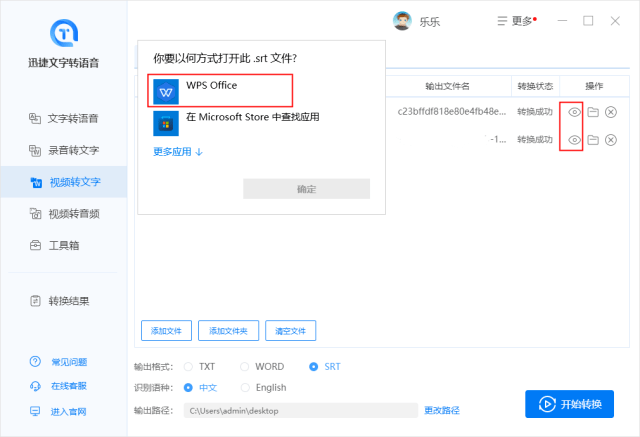Click the eye preview icon in first row

tap(574, 112)
